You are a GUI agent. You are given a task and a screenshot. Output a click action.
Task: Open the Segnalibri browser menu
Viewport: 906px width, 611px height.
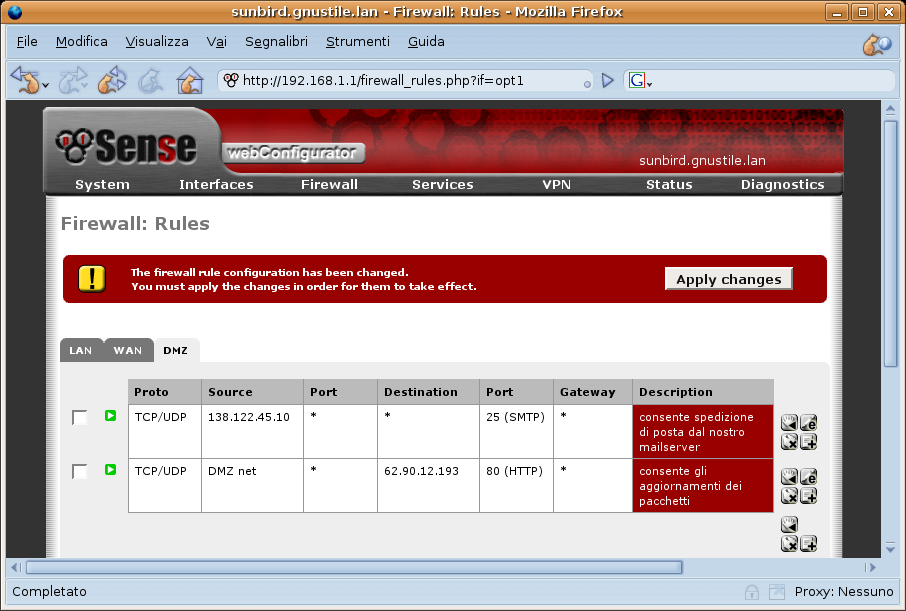[276, 42]
